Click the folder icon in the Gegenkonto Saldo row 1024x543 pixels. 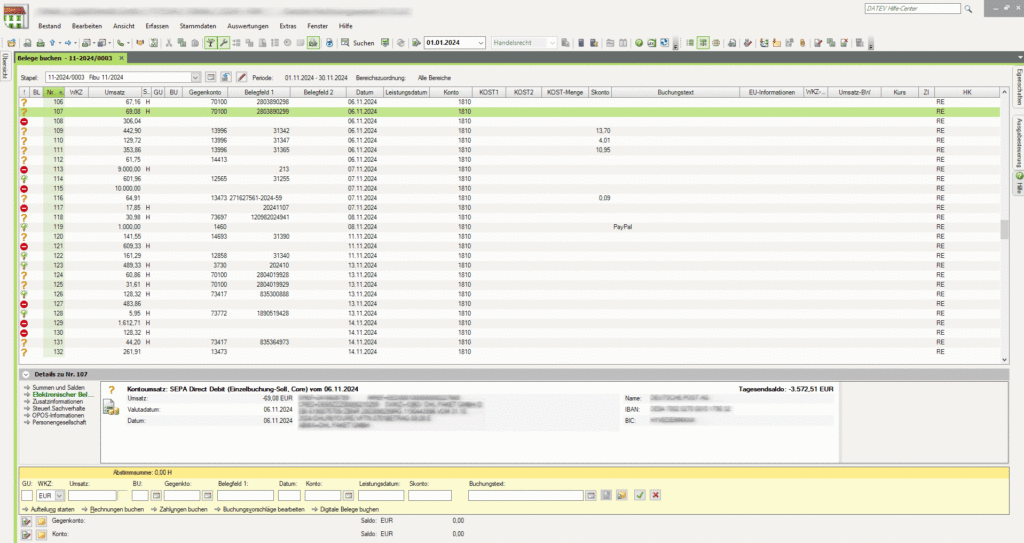pos(41,521)
